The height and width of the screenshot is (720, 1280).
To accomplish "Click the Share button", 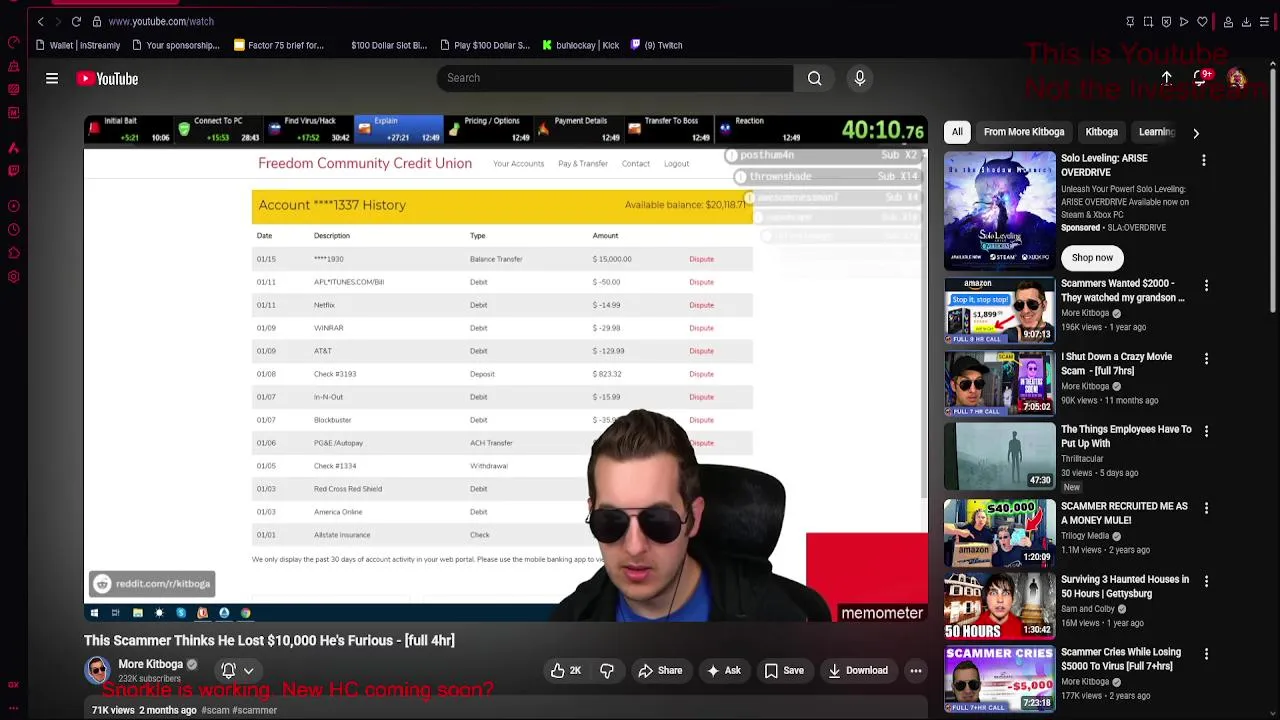I will pos(660,671).
